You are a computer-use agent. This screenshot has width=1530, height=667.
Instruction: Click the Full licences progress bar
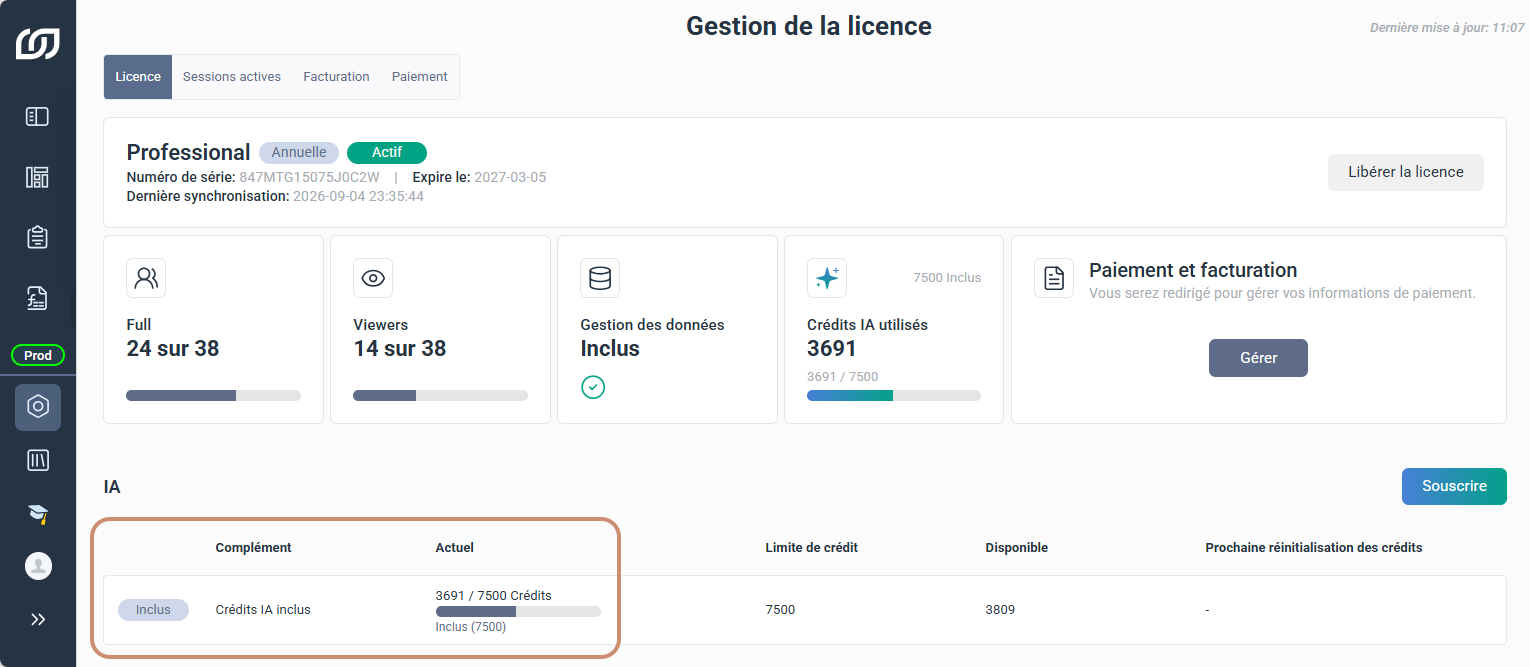213,396
